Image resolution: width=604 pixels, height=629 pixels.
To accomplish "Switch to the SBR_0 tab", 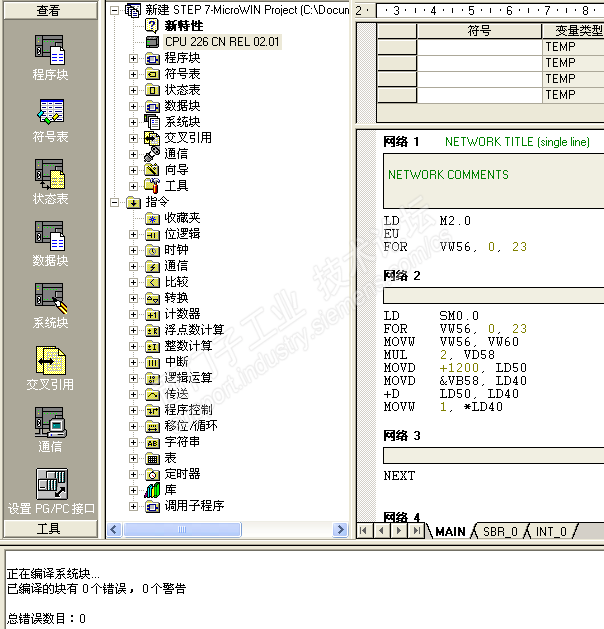I will (x=500, y=532).
